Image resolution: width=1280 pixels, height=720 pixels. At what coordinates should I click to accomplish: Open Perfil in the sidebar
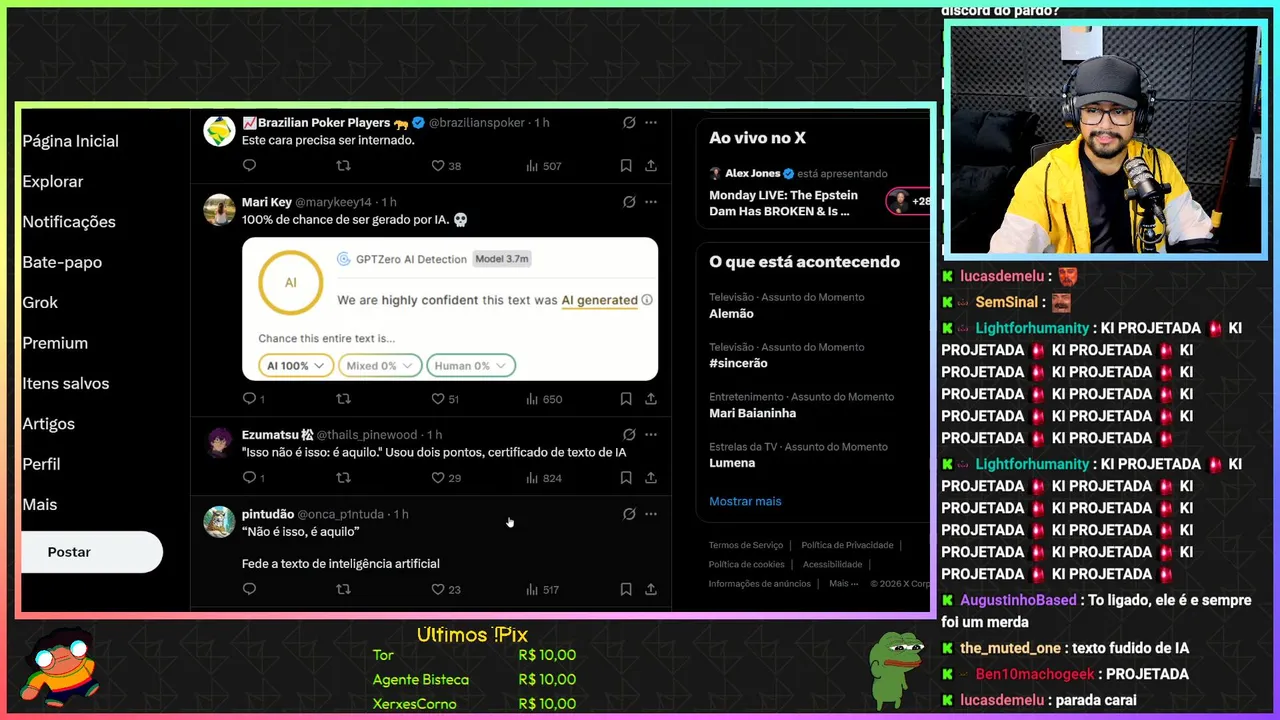(41, 464)
